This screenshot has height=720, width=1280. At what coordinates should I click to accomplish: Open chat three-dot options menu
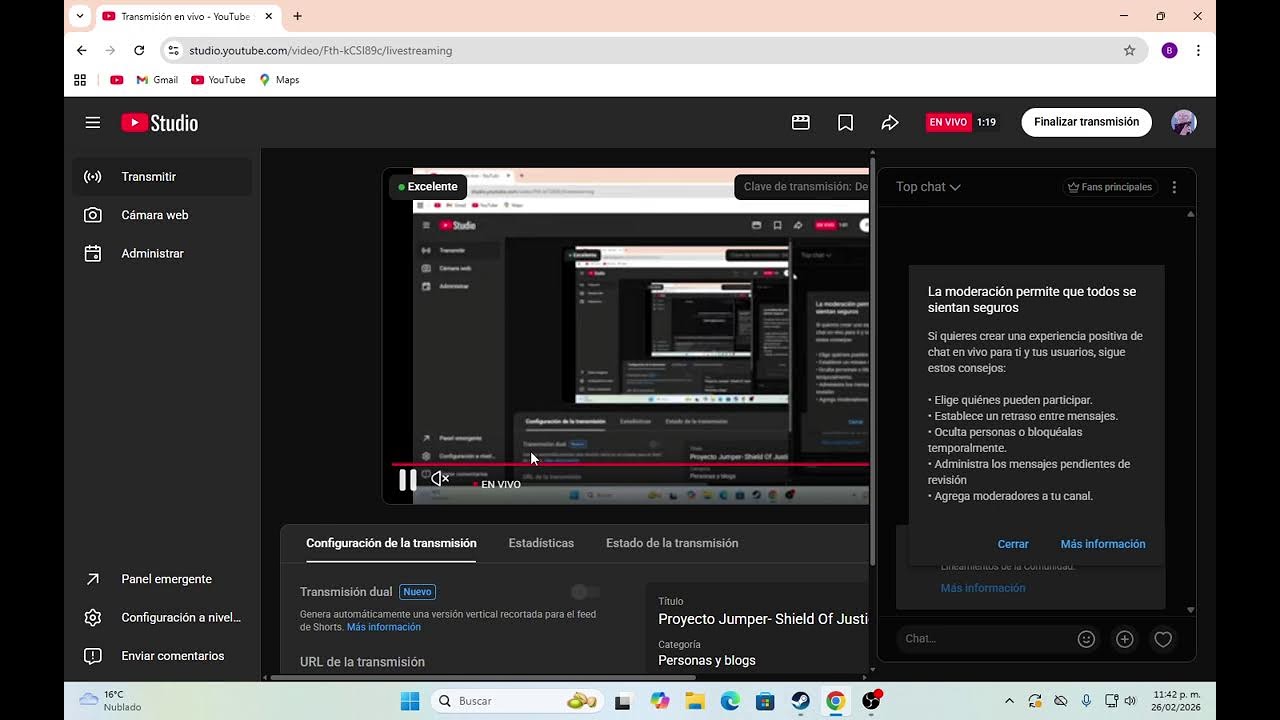[x=1174, y=187]
